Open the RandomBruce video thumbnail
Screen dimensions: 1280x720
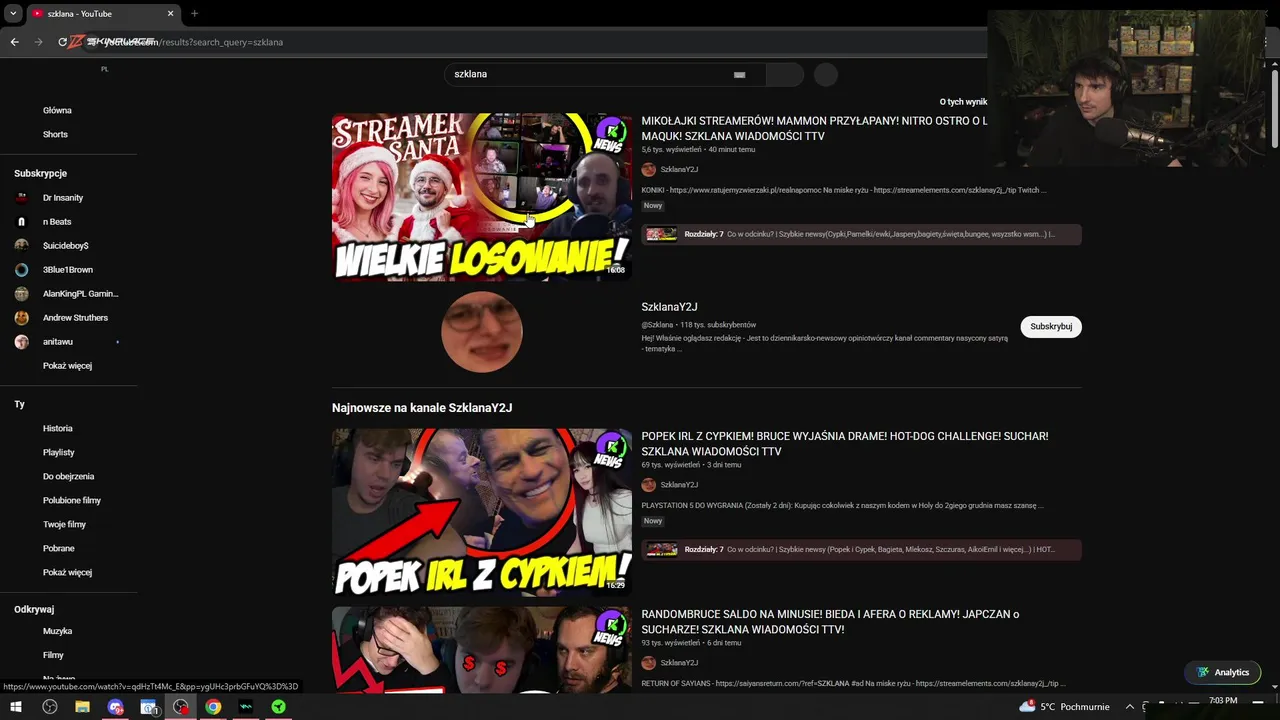point(482,649)
